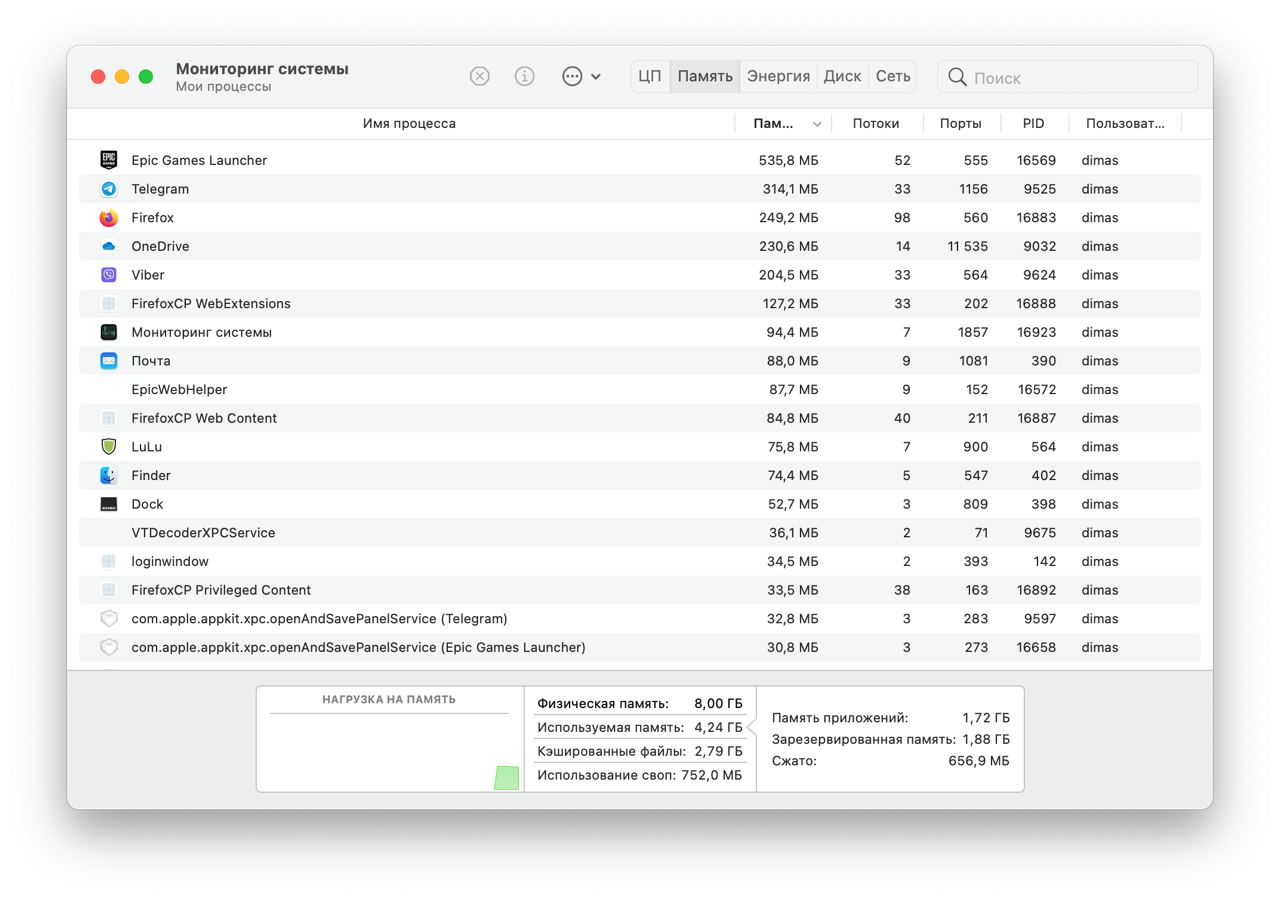The width and height of the screenshot is (1280, 898).
Task: Select the Память tab
Action: point(705,76)
